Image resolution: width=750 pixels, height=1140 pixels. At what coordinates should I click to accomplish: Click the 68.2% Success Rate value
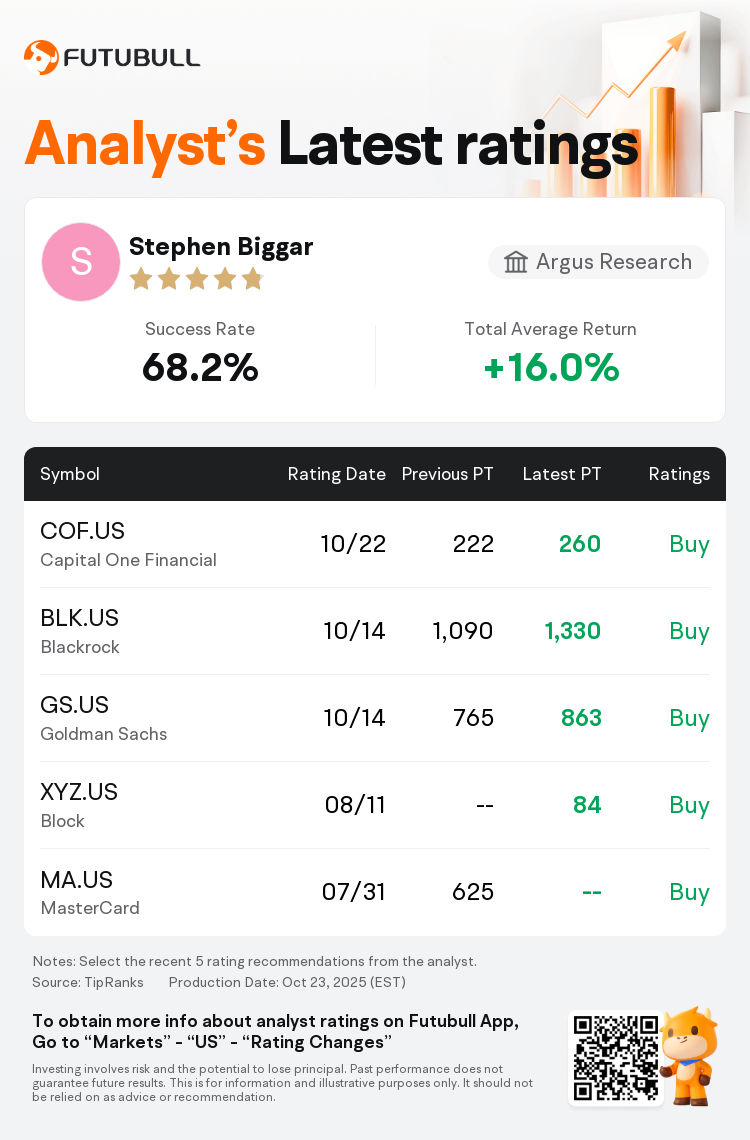click(200, 369)
